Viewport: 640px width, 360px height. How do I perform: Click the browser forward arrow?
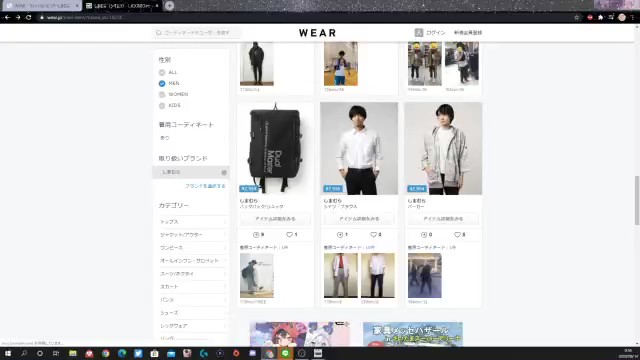tap(18, 18)
